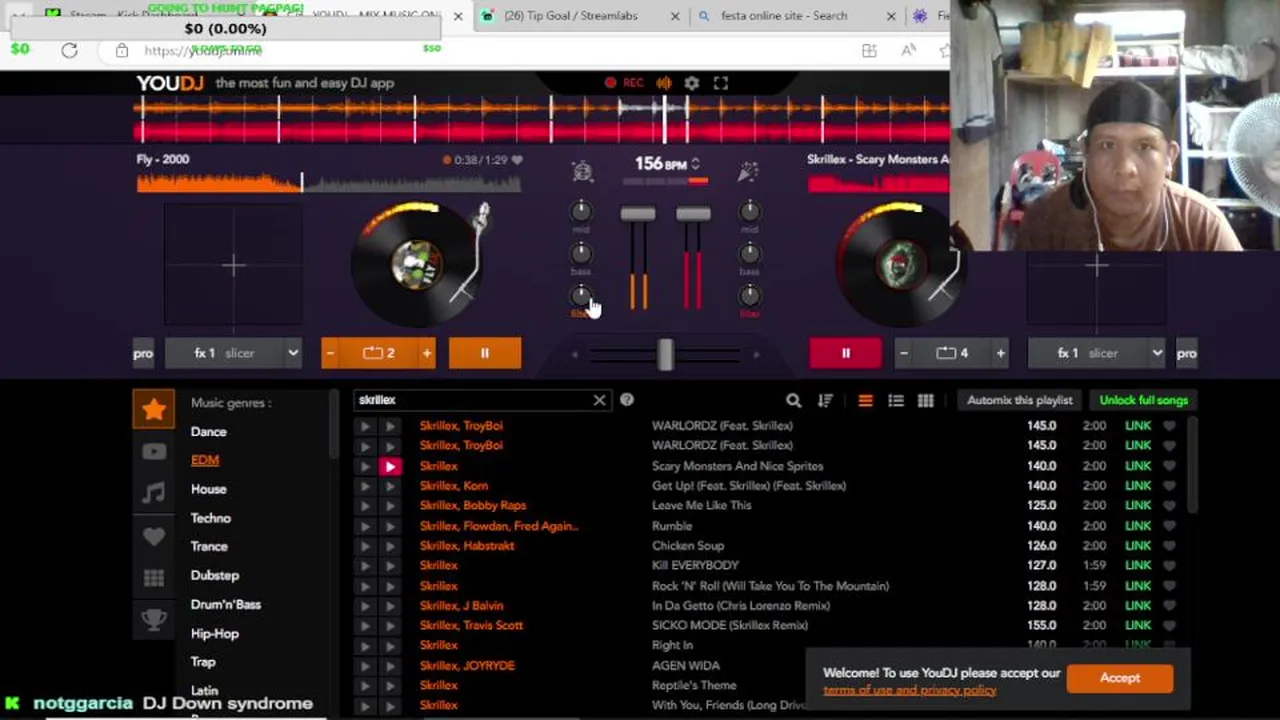The width and height of the screenshot is (1280, 720).
Task: Open the trophy sidebar tab
Action: pos(154,620)
